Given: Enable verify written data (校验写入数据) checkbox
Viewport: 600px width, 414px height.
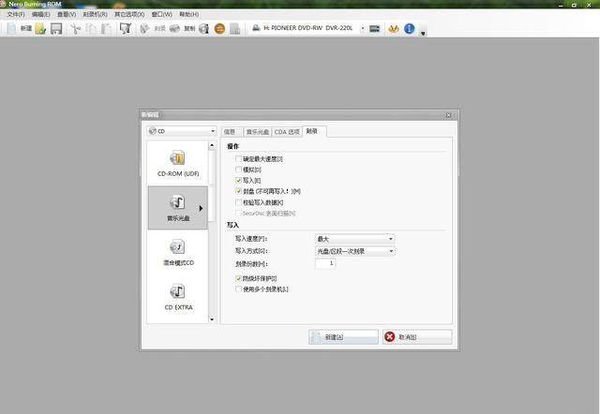Looking at the screenshot, I should tap(238, 202).
